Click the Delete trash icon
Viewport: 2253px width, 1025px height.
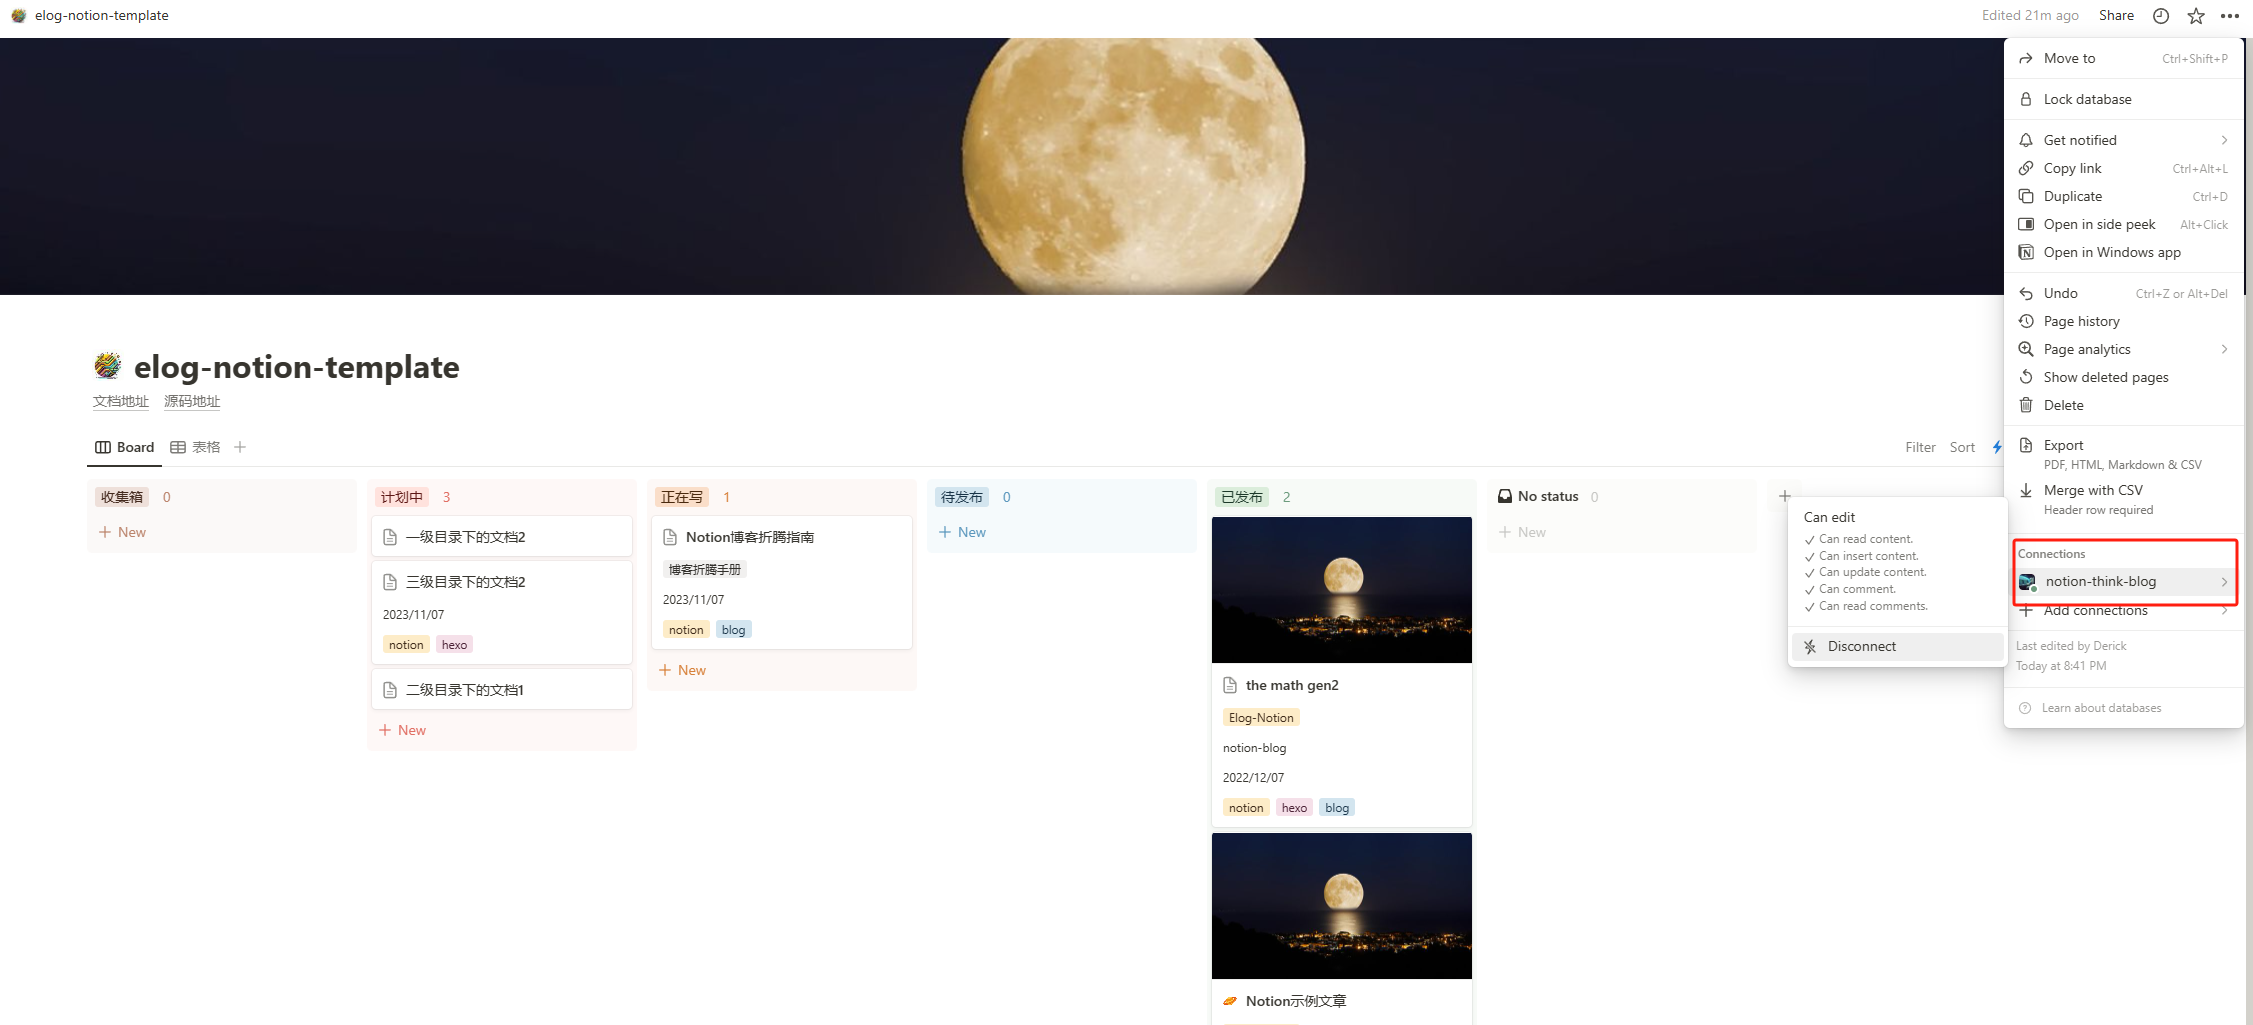coord(2026,405)
